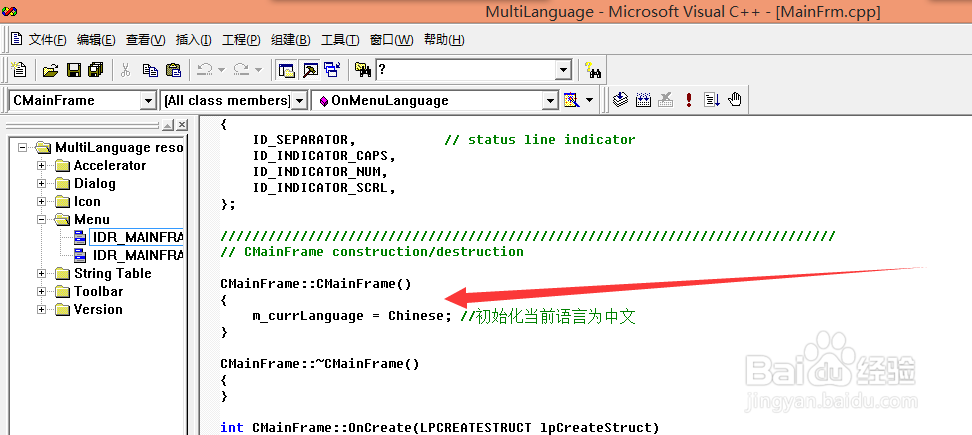Expand the Accelerator folder

tap(42, 165)
